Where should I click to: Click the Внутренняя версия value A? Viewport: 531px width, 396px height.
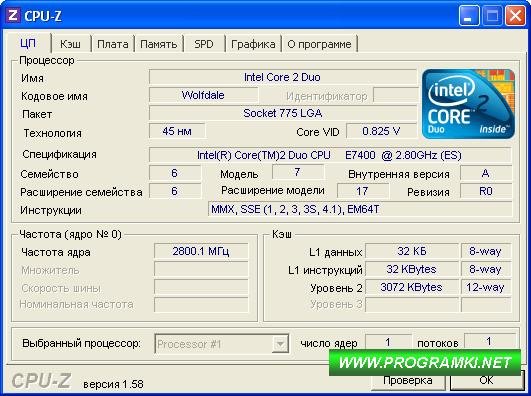[486, 173]
